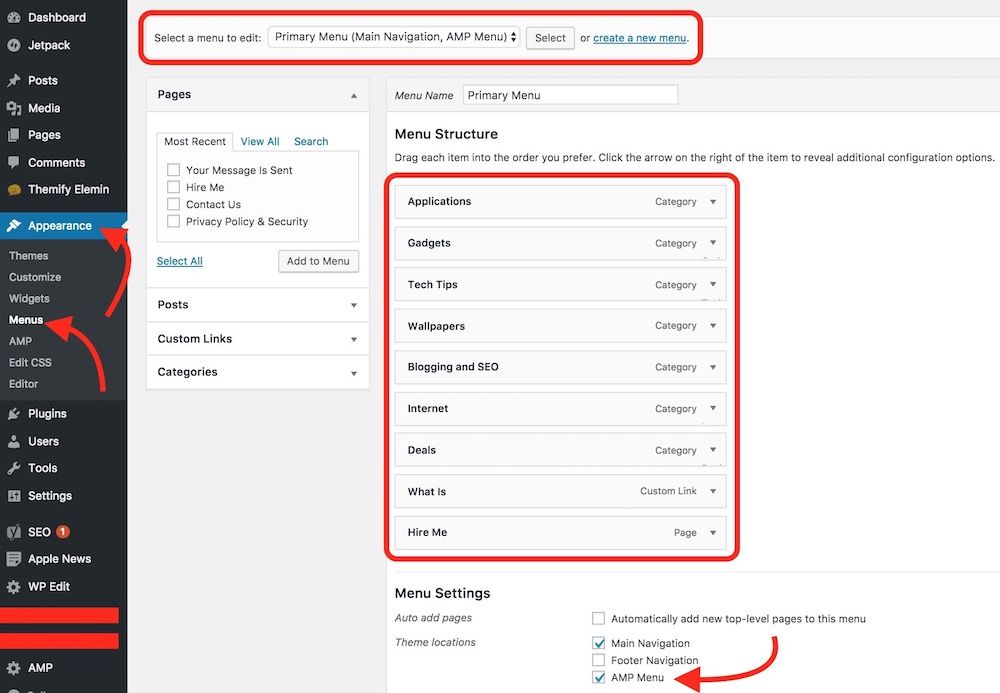Screen dimensions: 1000x693
Task: Enable the Footer Navigation theme location
Action: click(599, 660)
